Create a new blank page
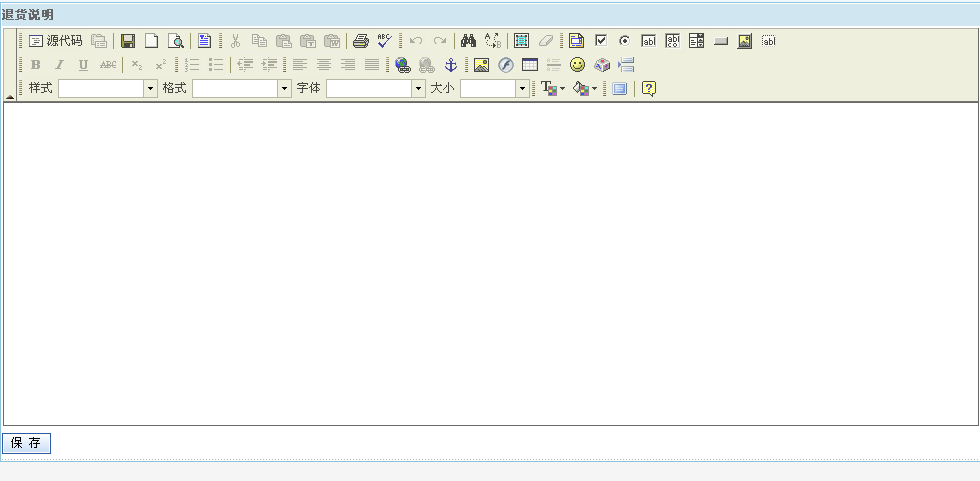Image resolution: width=980 pixels, height=481 pixels. click(152, 41)
